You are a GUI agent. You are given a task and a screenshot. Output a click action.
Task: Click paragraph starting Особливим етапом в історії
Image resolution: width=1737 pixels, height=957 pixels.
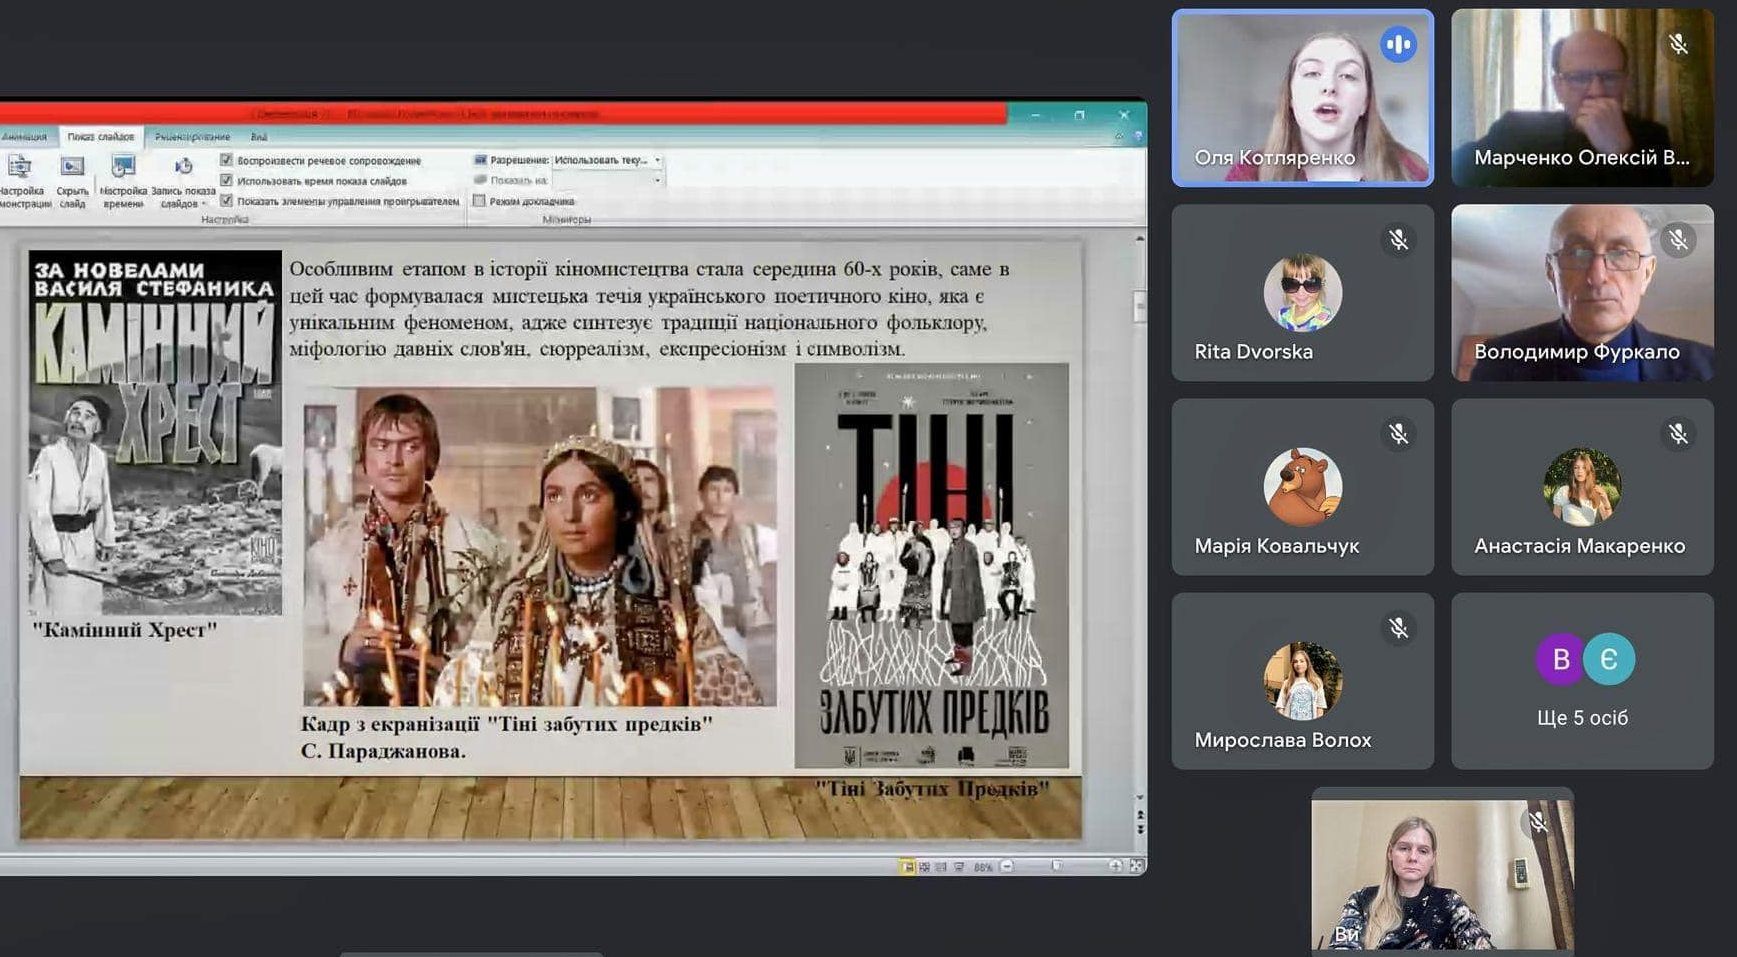point(649,309)
